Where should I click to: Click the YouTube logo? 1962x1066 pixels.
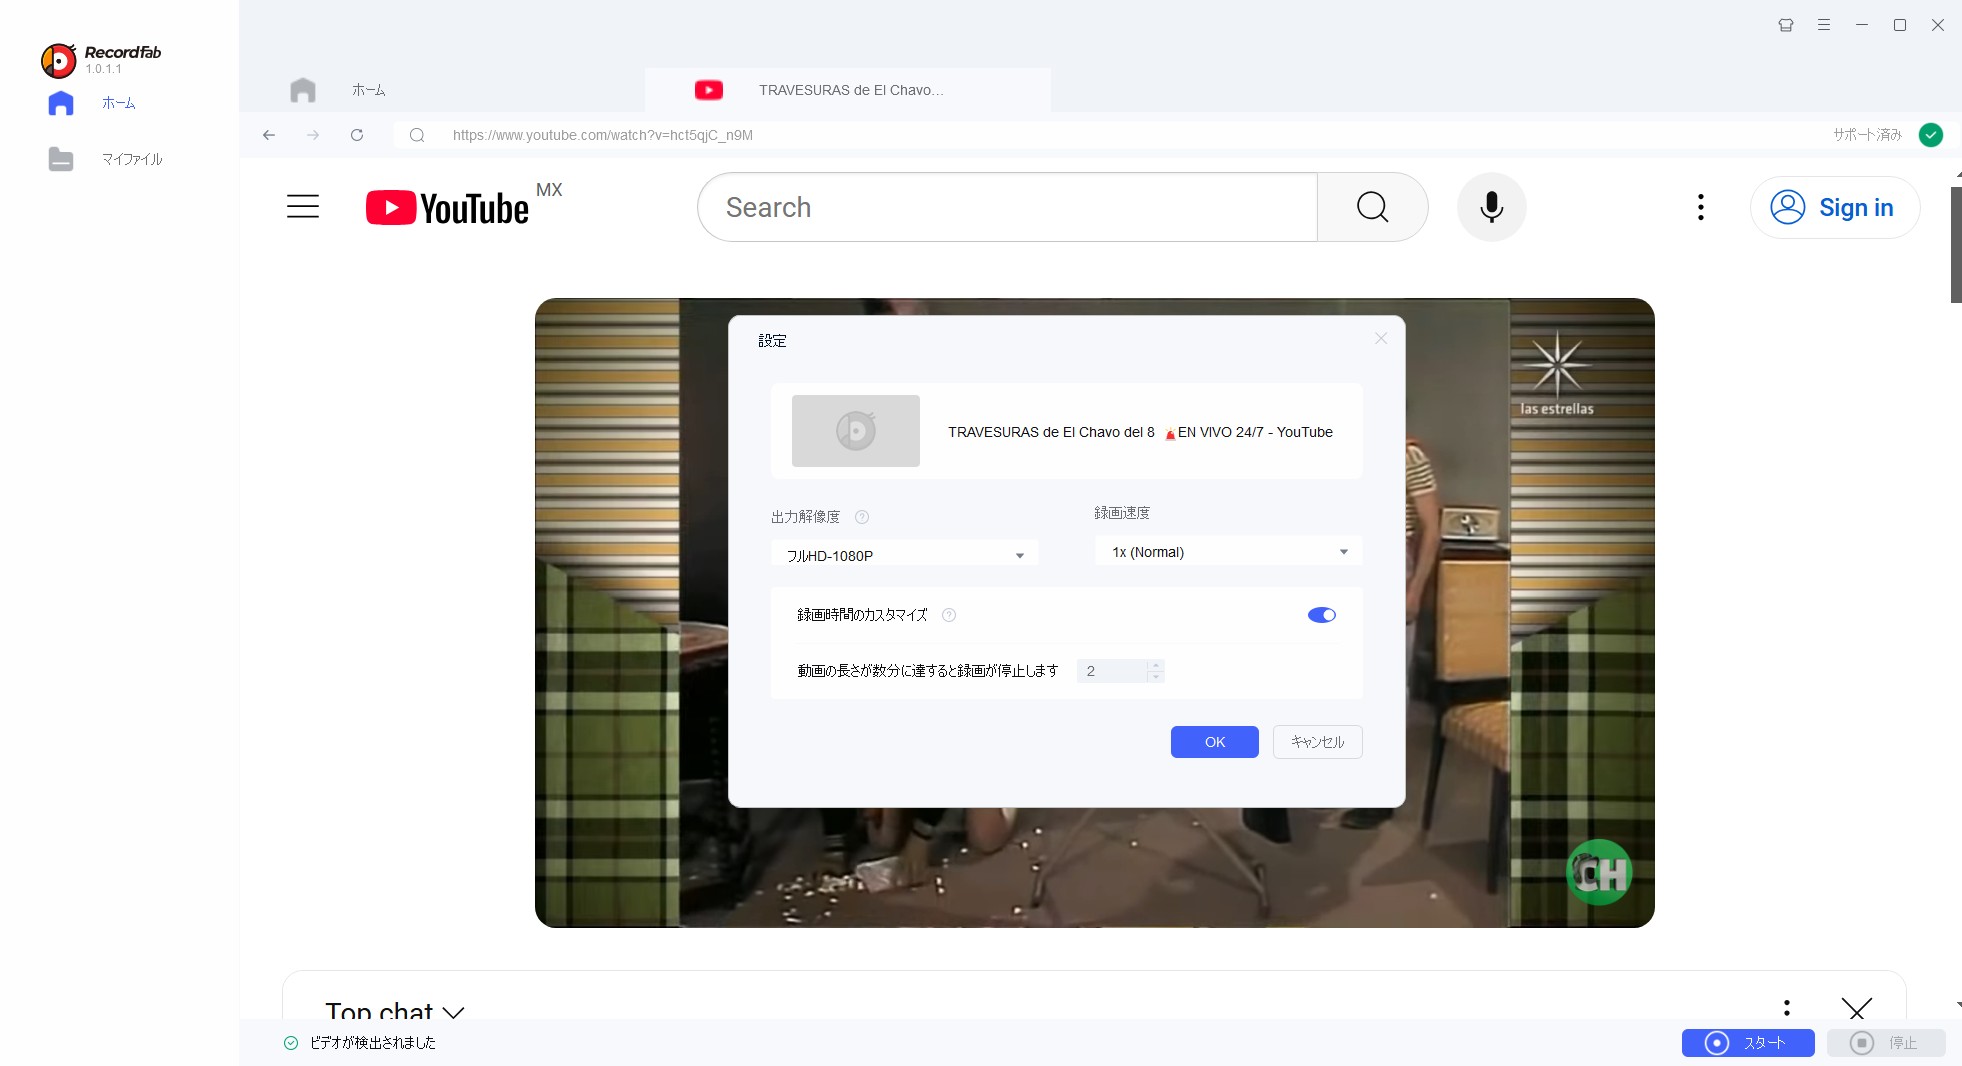pos(447,208)
